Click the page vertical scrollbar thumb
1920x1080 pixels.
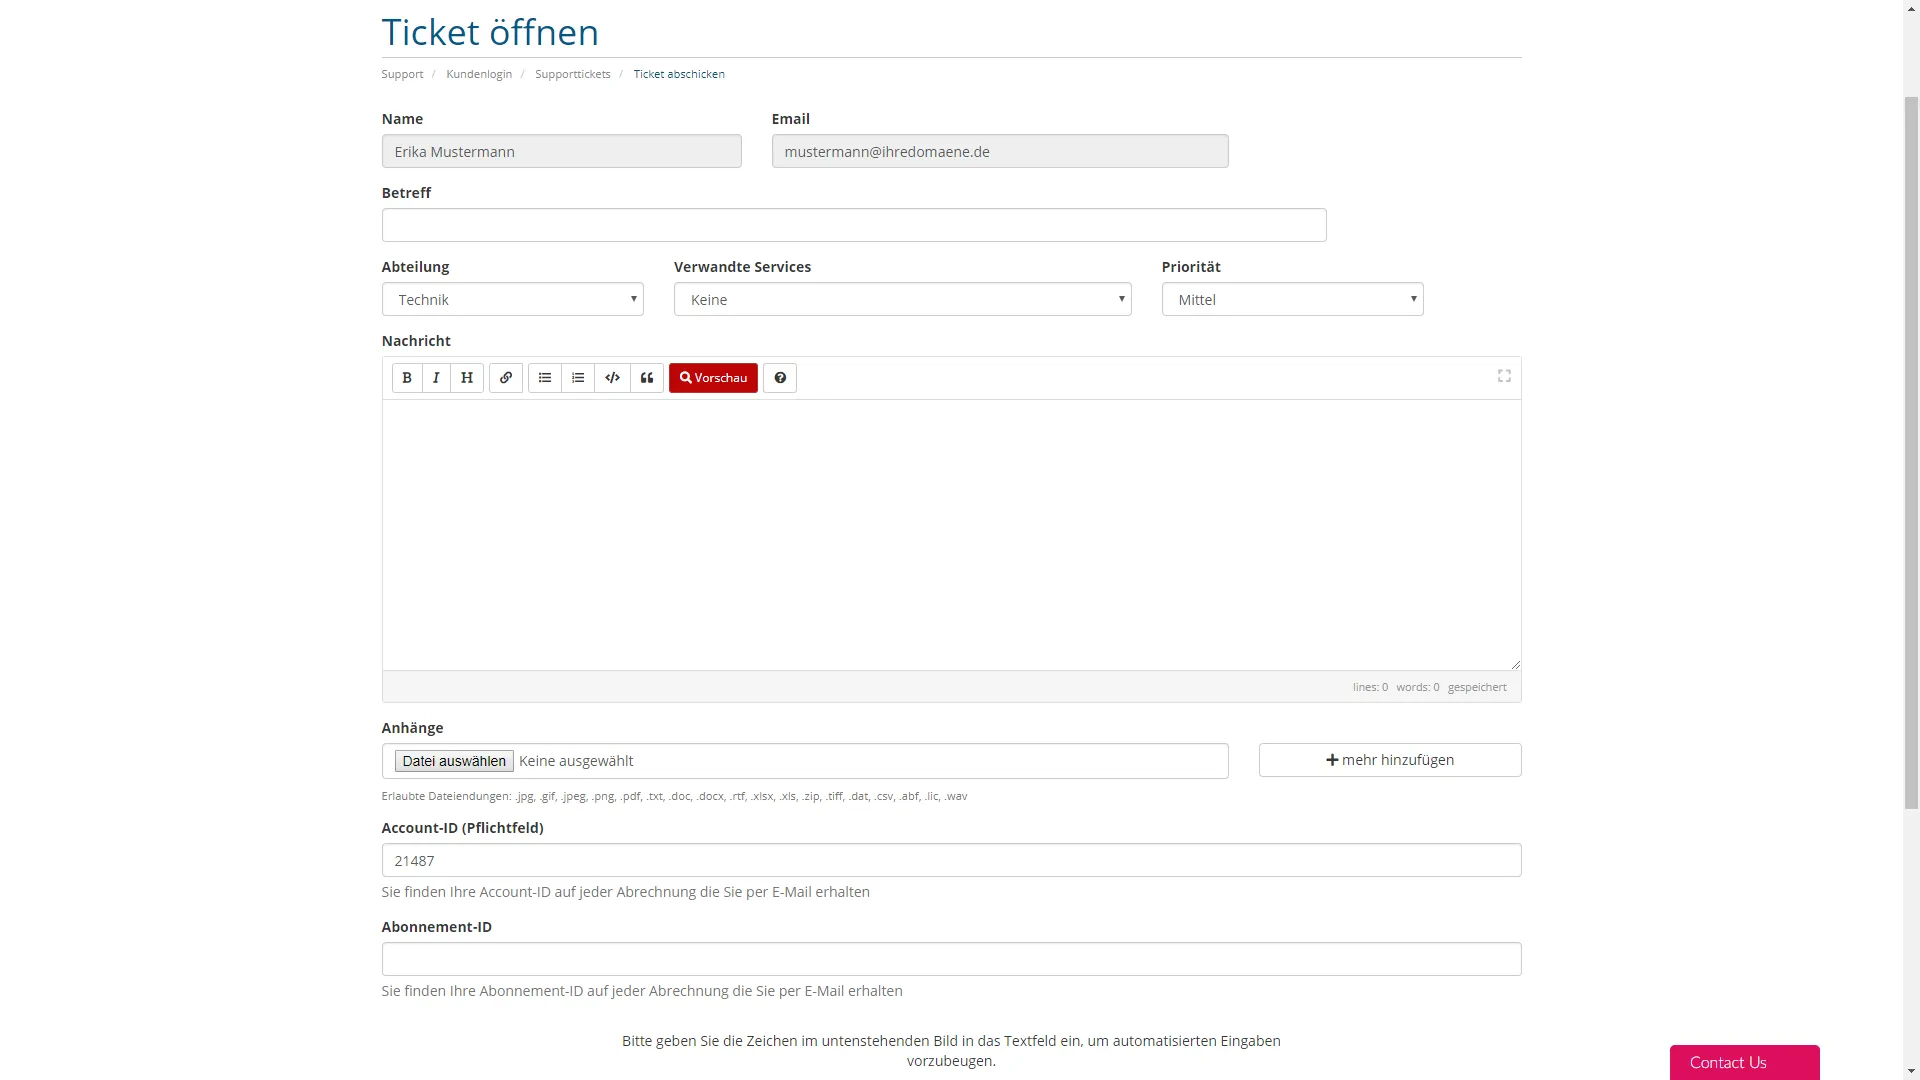[x=1911, y=452]
